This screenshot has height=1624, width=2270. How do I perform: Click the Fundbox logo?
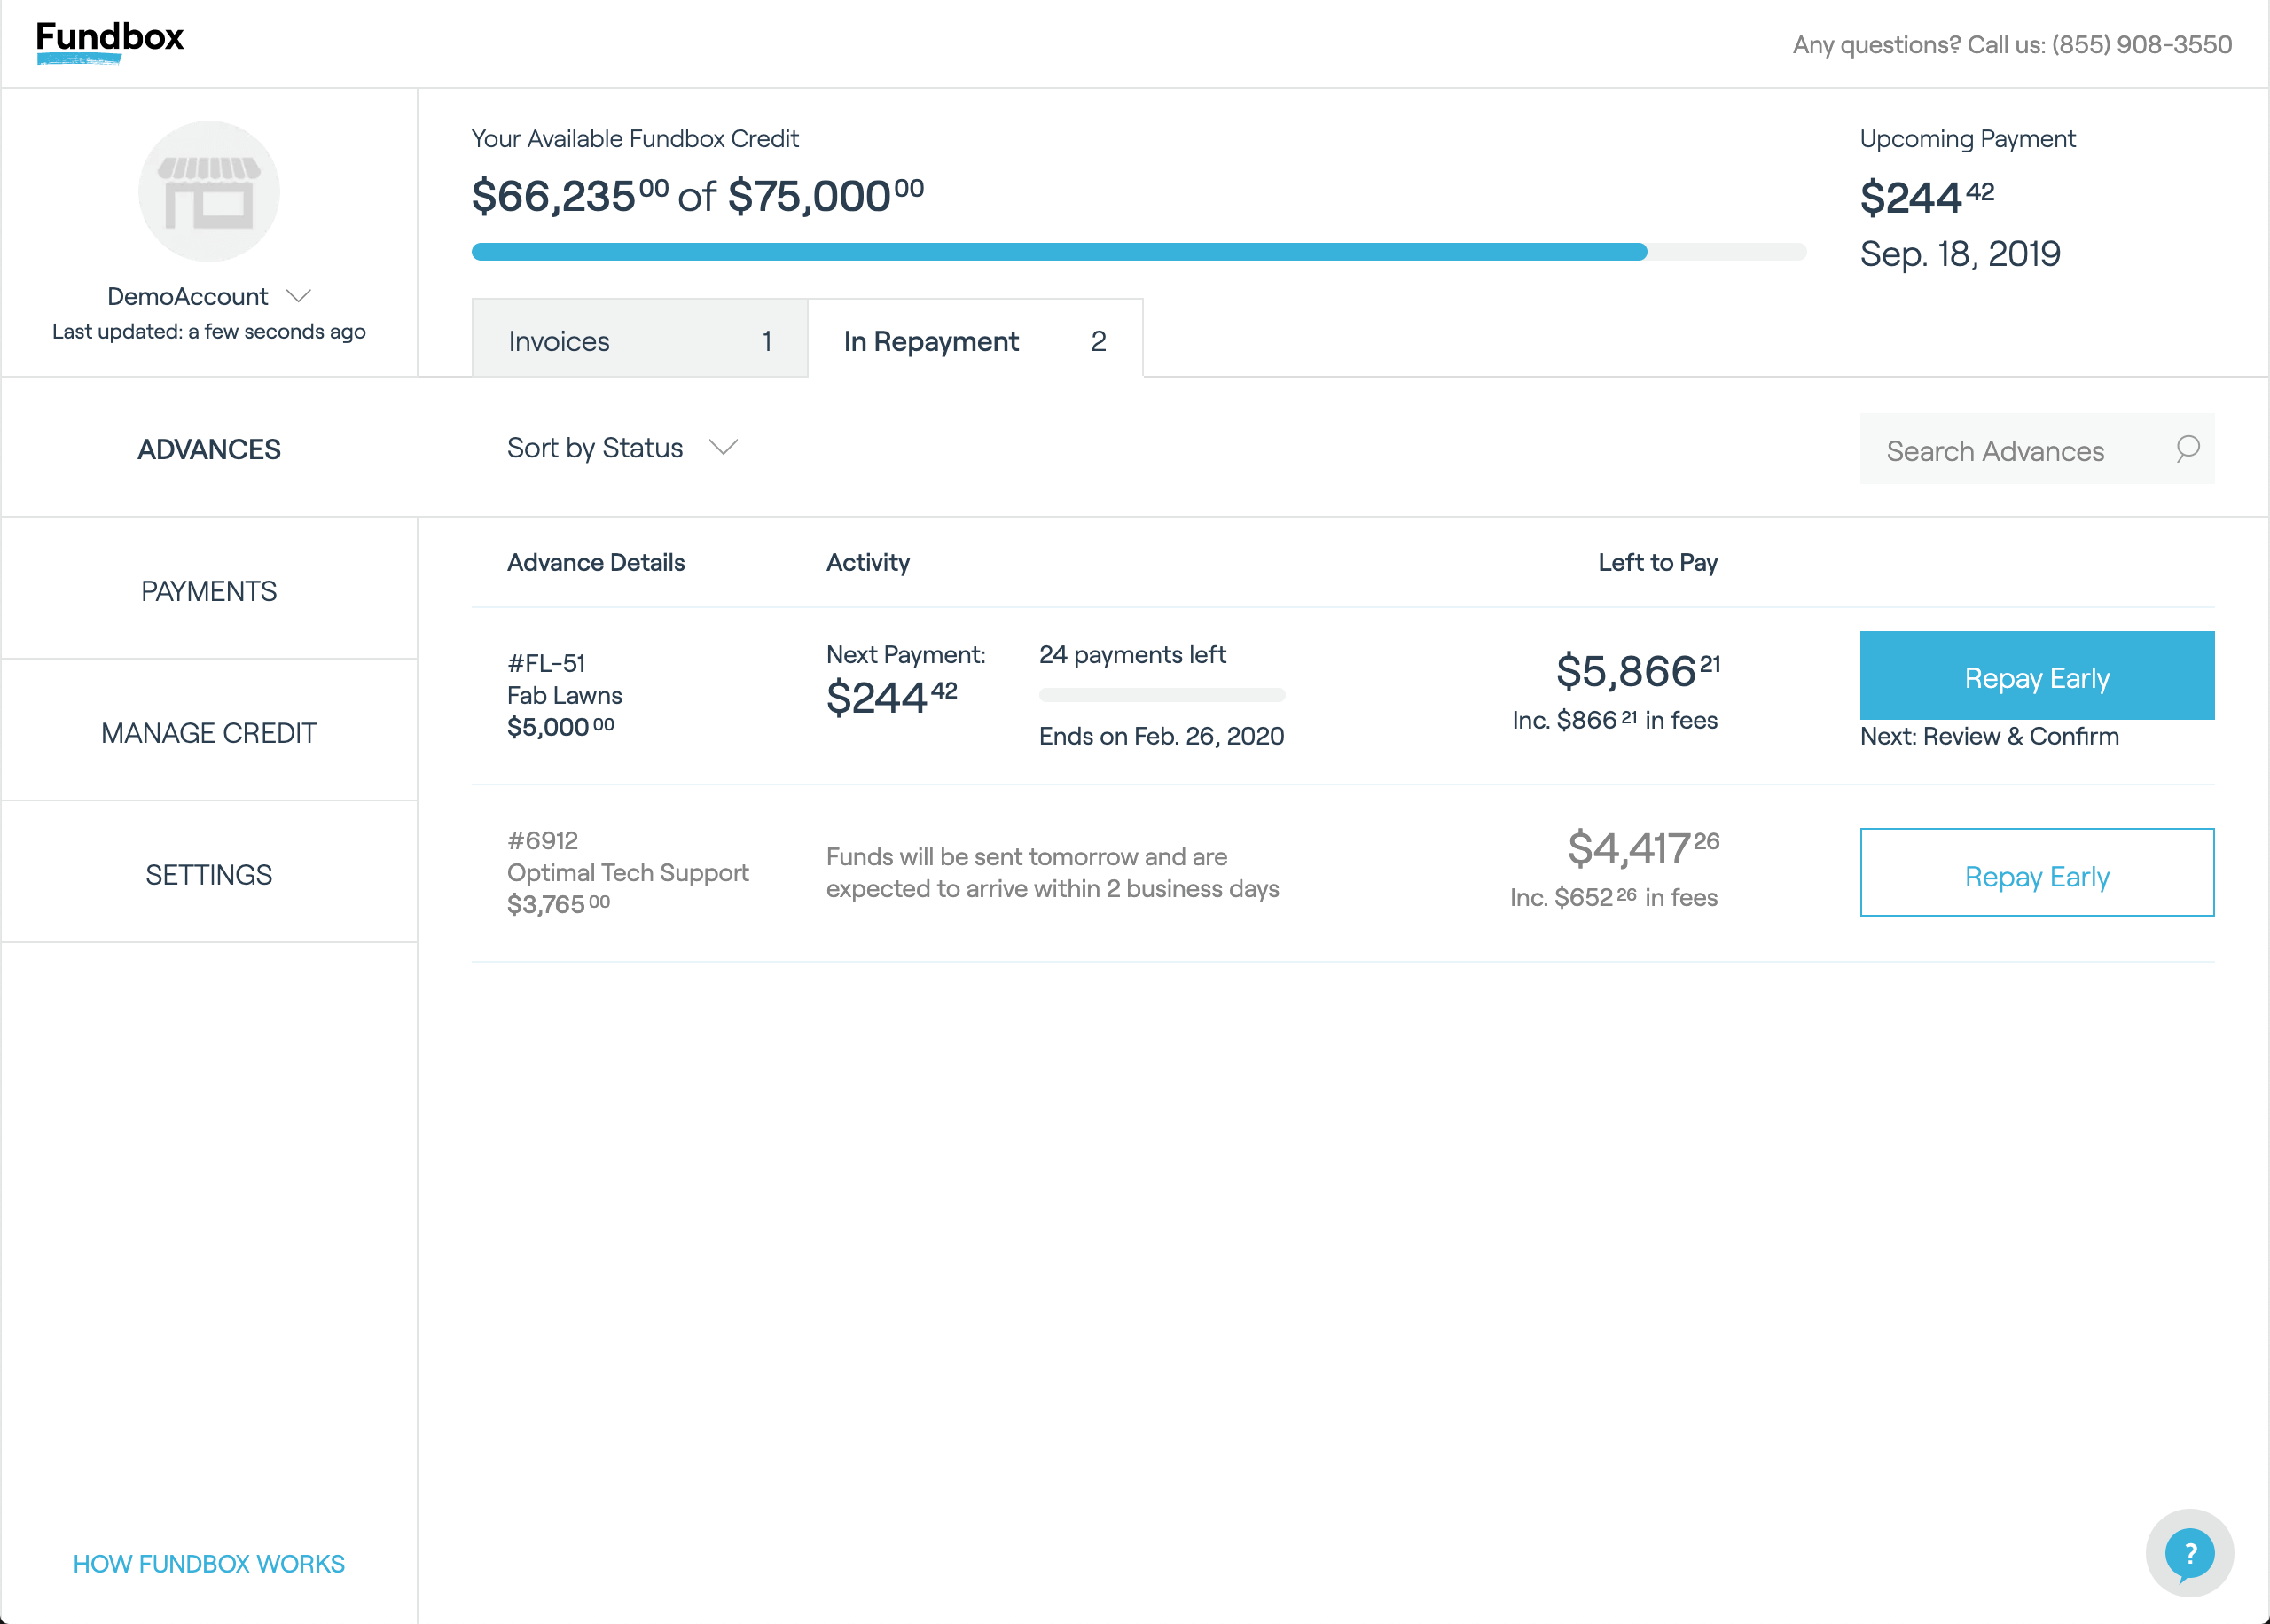[110, 42]
